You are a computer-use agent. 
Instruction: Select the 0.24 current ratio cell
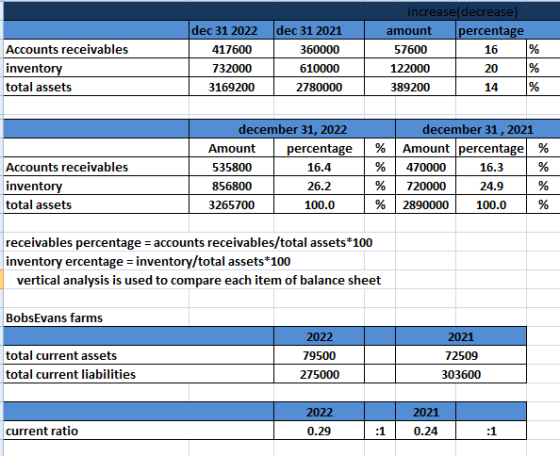[425, 431]
